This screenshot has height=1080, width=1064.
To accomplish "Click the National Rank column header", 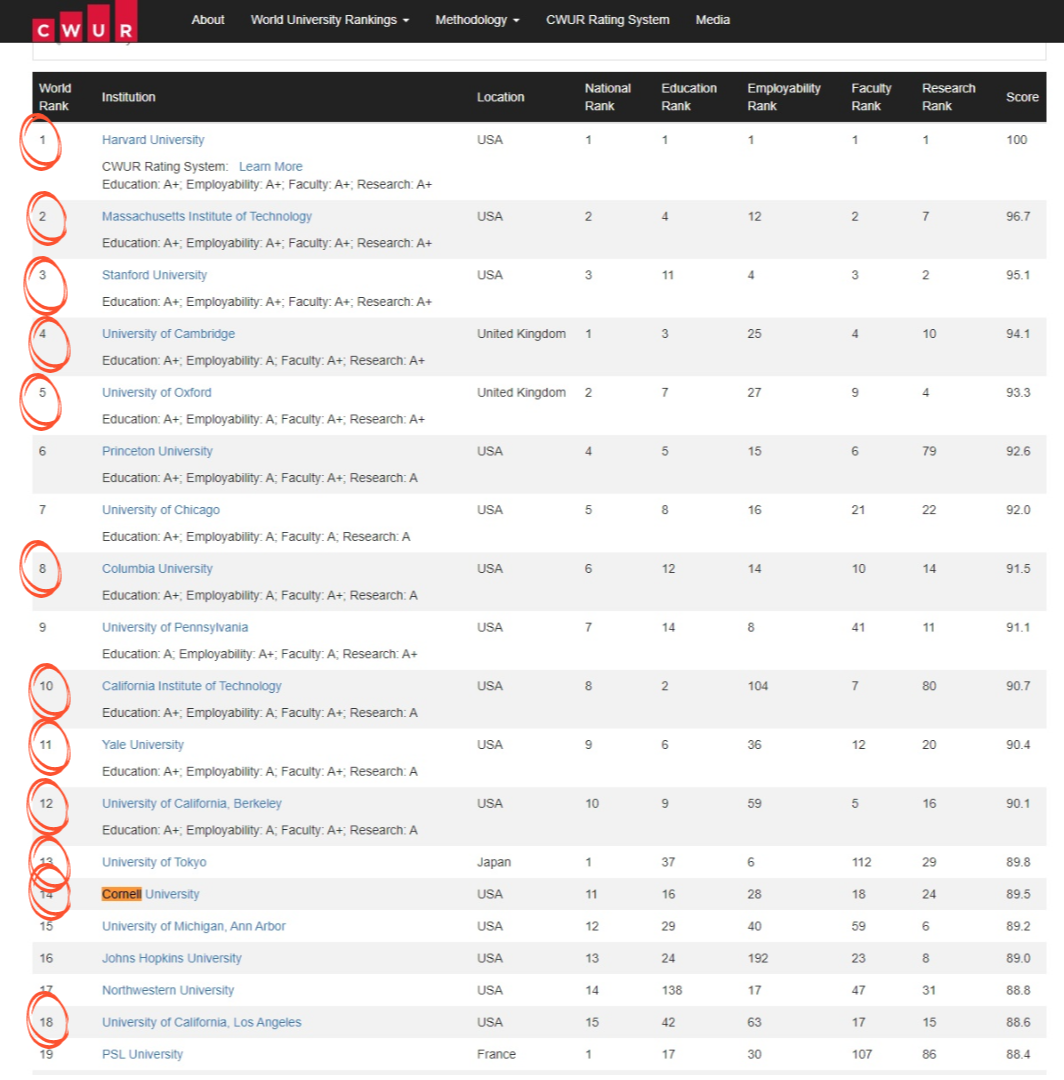I will click(607, 97).
